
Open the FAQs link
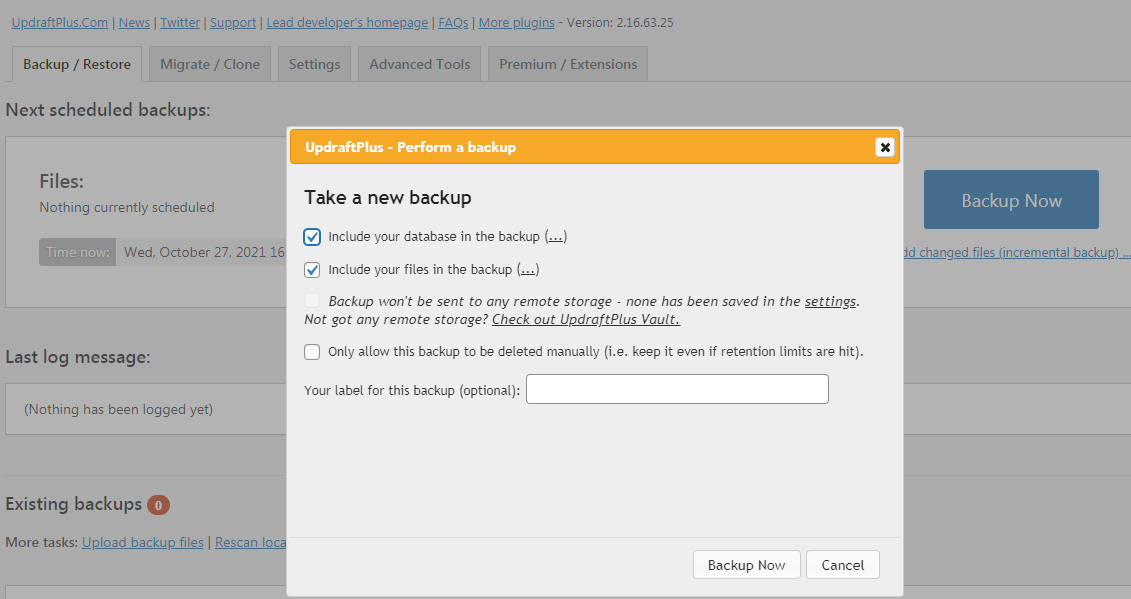[x=454, y=22]
